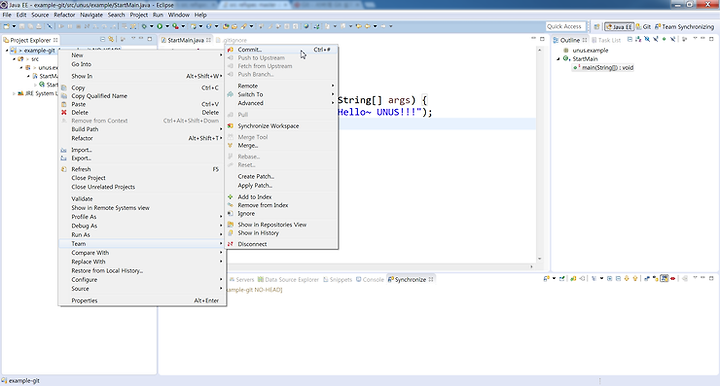Screen dimensions: 720x386
Task: Open Properties from the context menu
Action: coord(142,301)
